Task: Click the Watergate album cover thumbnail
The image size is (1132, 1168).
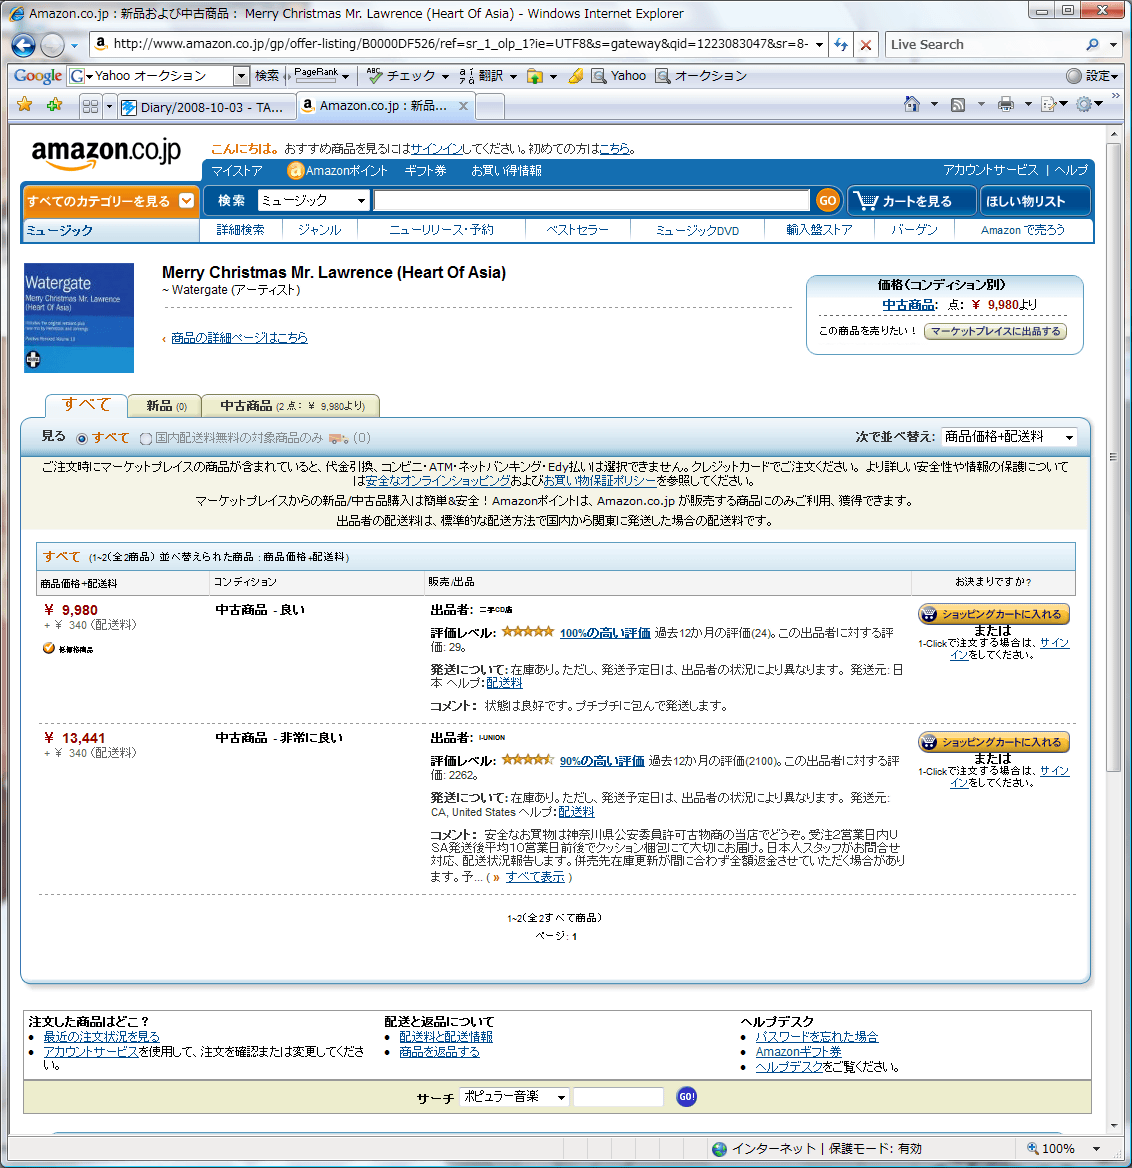Action: point(79,318)
